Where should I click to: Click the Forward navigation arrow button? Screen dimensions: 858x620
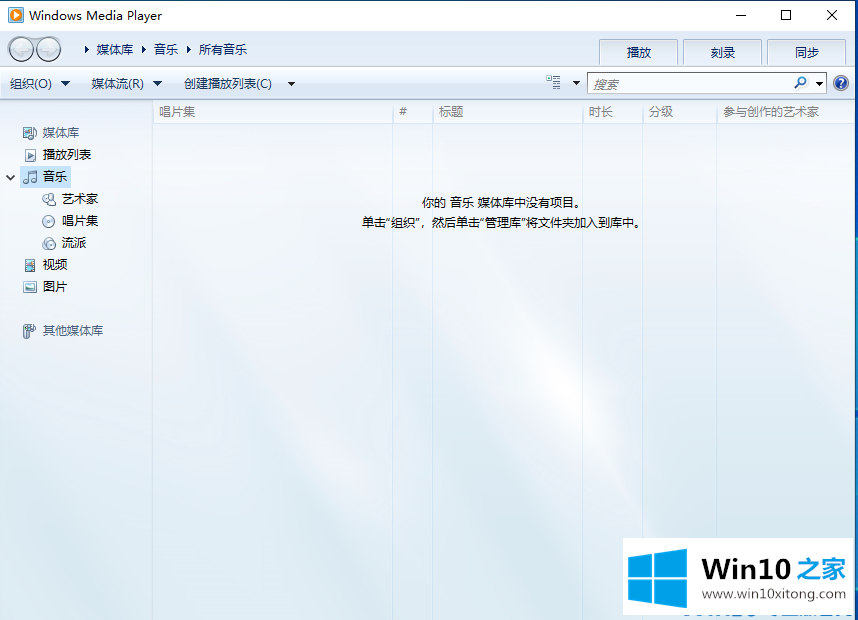(48, 50)
